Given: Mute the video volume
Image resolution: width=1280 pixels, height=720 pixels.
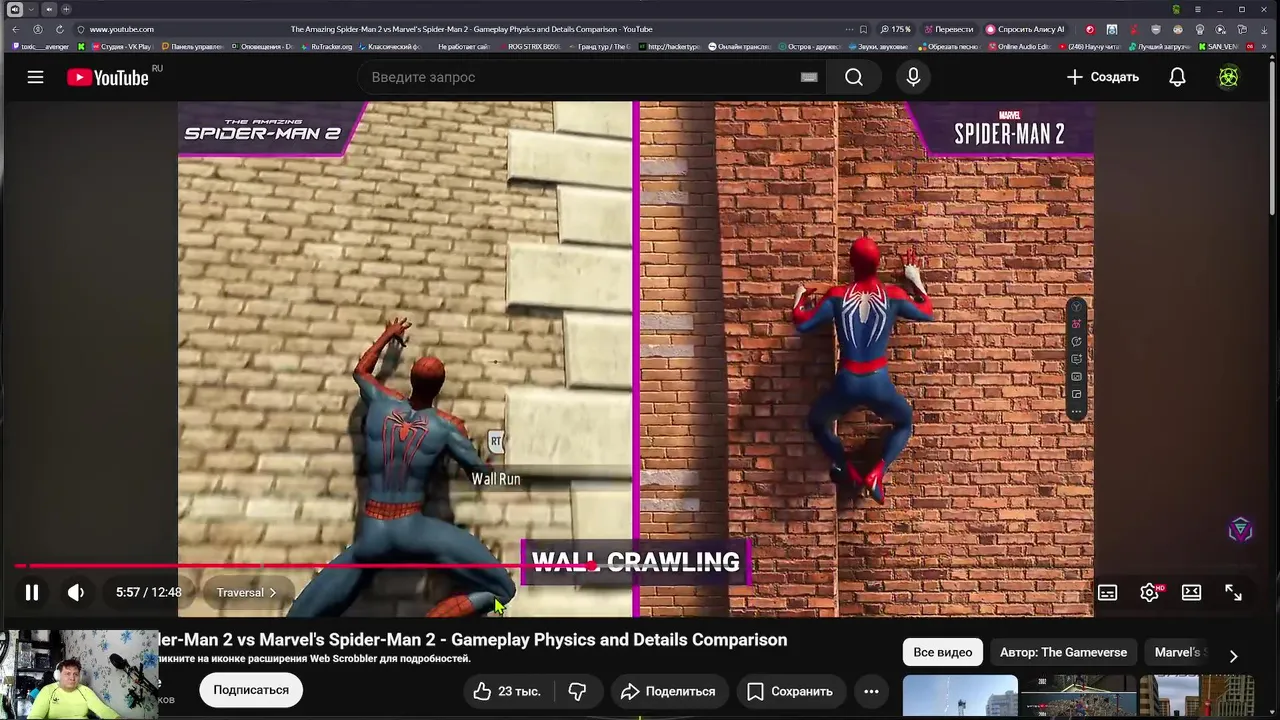Looking at the screenshot, I should (x=76, y=592).
